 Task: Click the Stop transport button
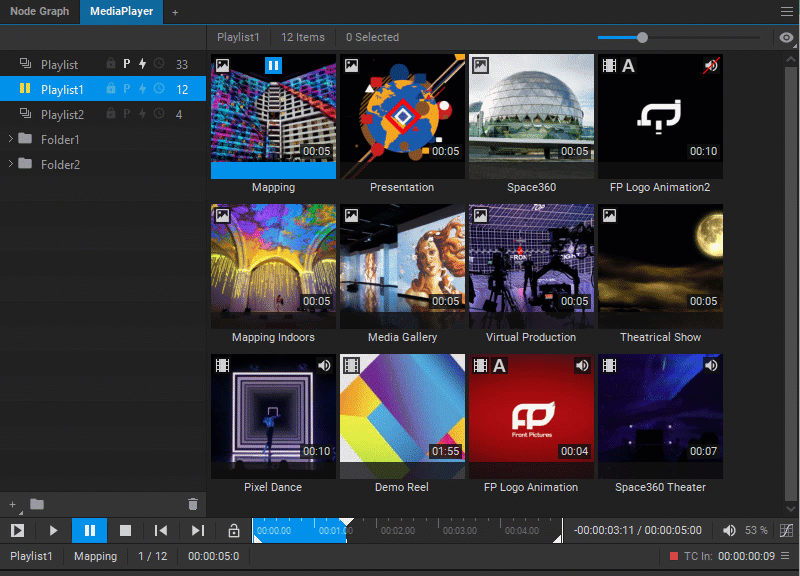pos(125,531)
